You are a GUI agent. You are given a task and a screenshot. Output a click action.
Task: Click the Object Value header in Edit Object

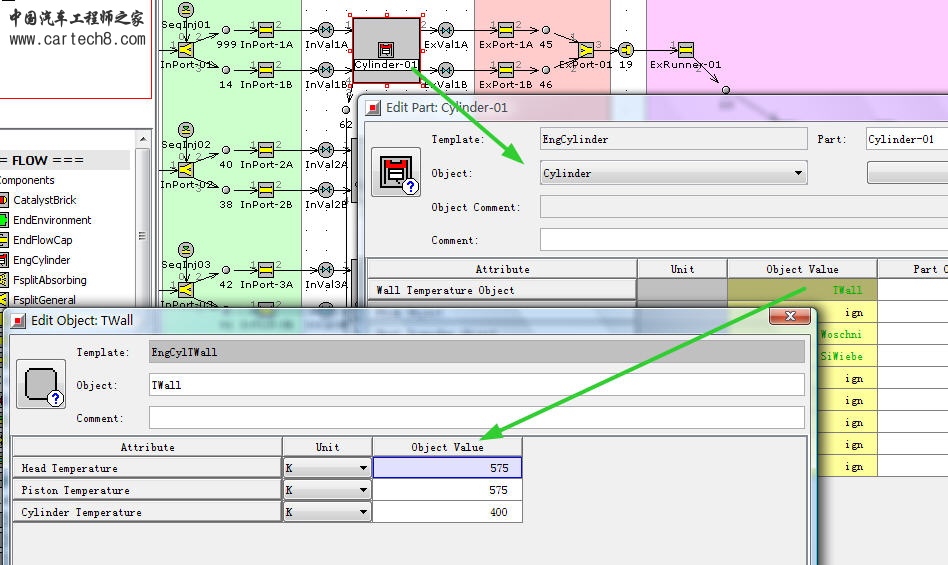pyautogui.click(x=447, y=447)
